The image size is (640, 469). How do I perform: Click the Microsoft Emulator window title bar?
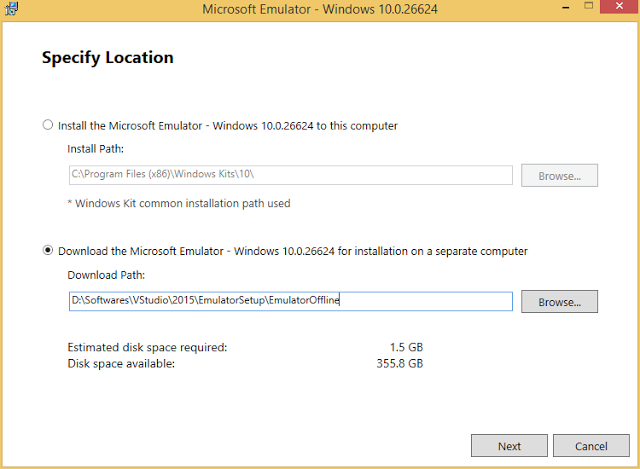pos(320,10)
